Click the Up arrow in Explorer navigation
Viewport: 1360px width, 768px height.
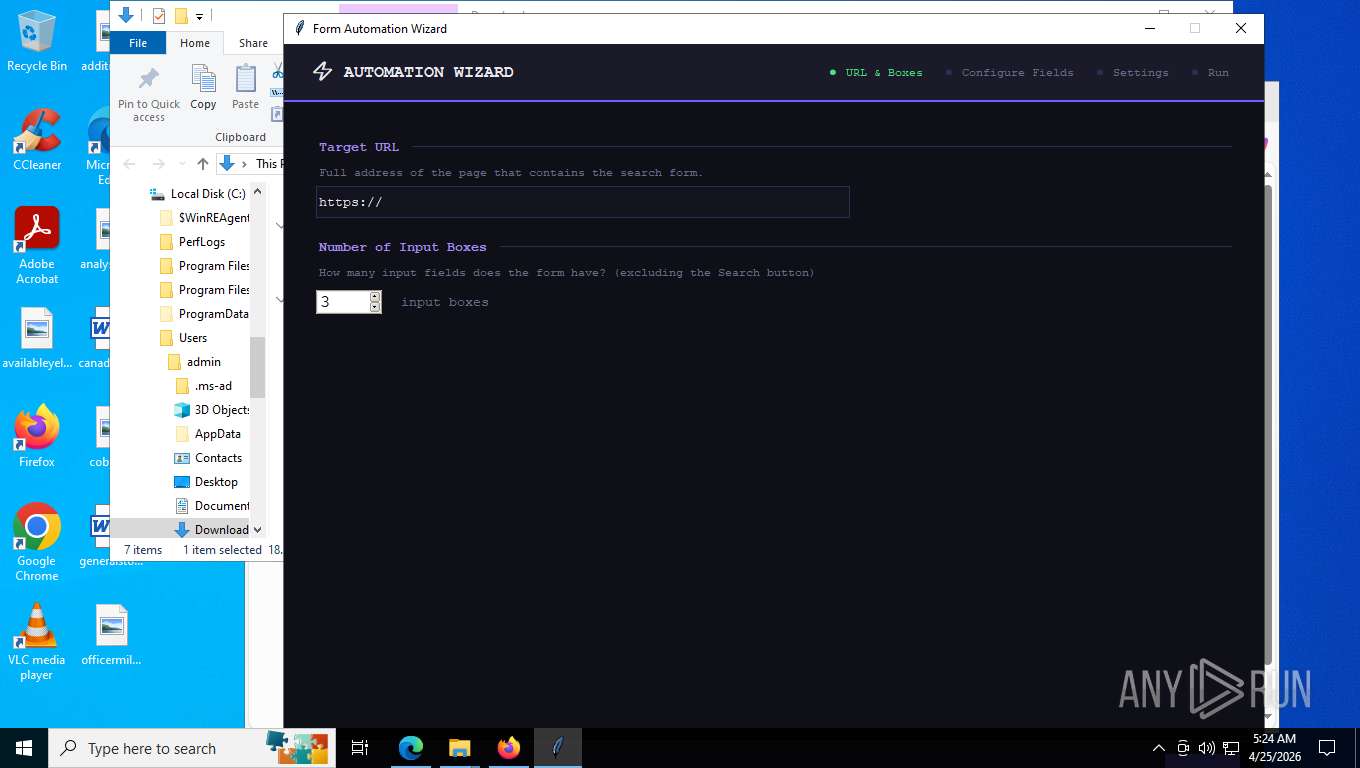[x=203, y=164]
